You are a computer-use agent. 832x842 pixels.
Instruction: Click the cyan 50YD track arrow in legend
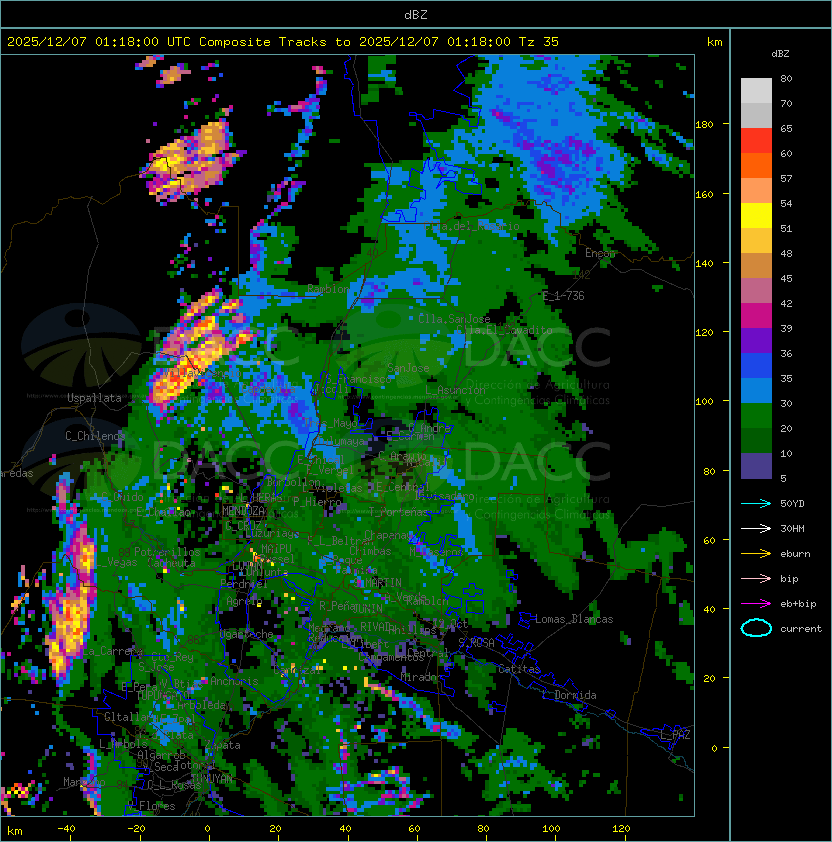[756, 503]
